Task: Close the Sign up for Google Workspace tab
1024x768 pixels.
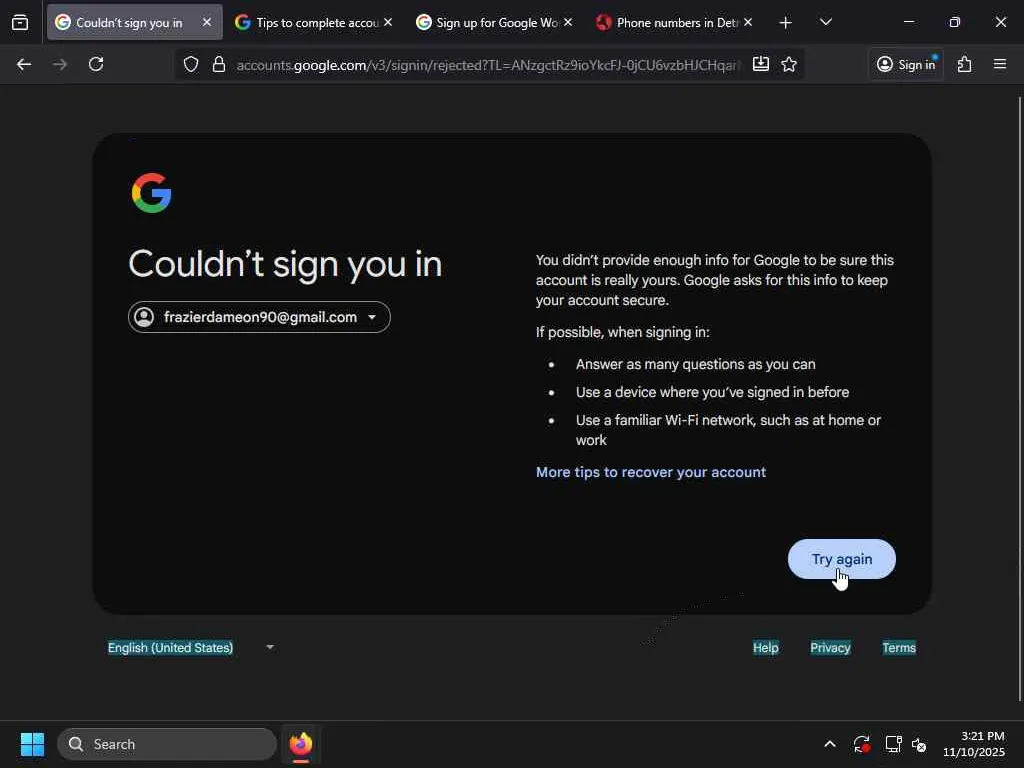Action: [x=568, y=22]
